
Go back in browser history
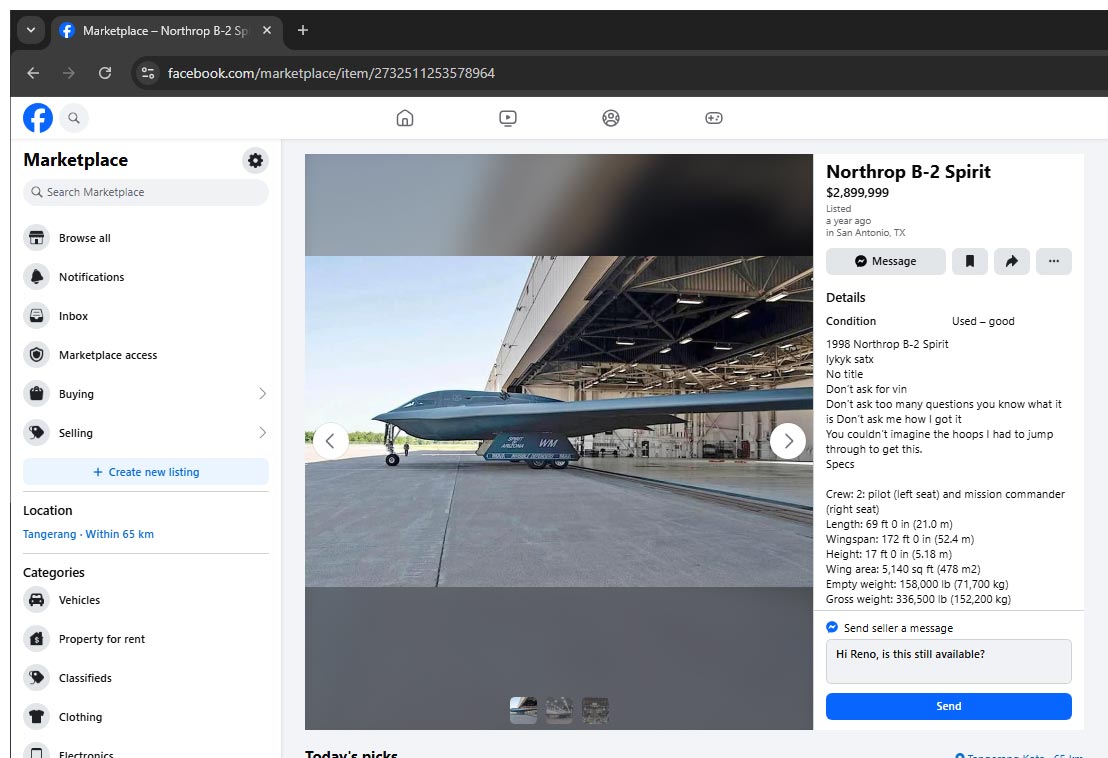coord(33,73)
